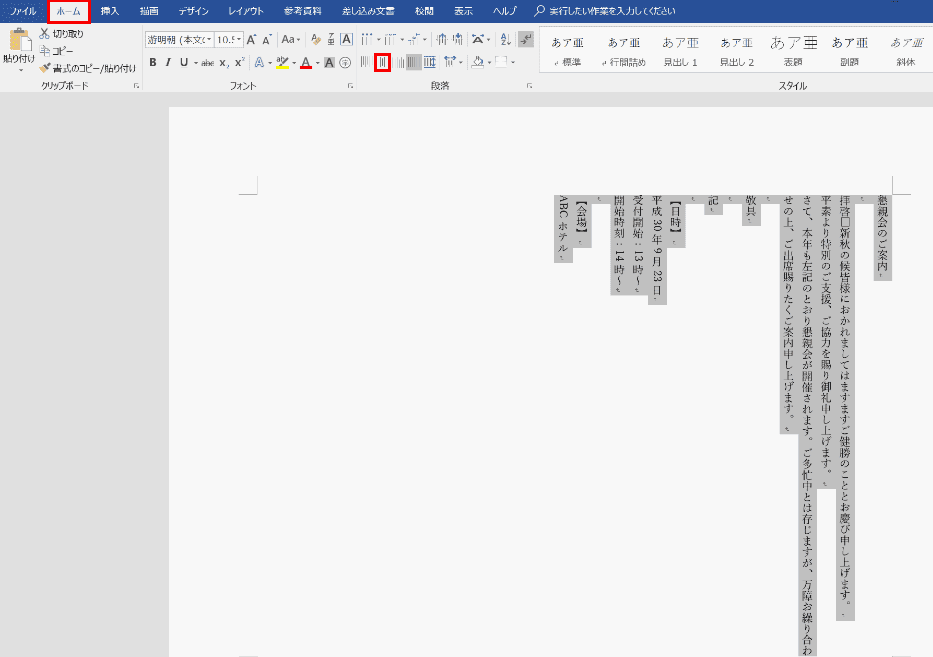This screenshot has height=657, width=933.
Task: Click the clear formatting eraser icon
Action: [x=316, y=40]
